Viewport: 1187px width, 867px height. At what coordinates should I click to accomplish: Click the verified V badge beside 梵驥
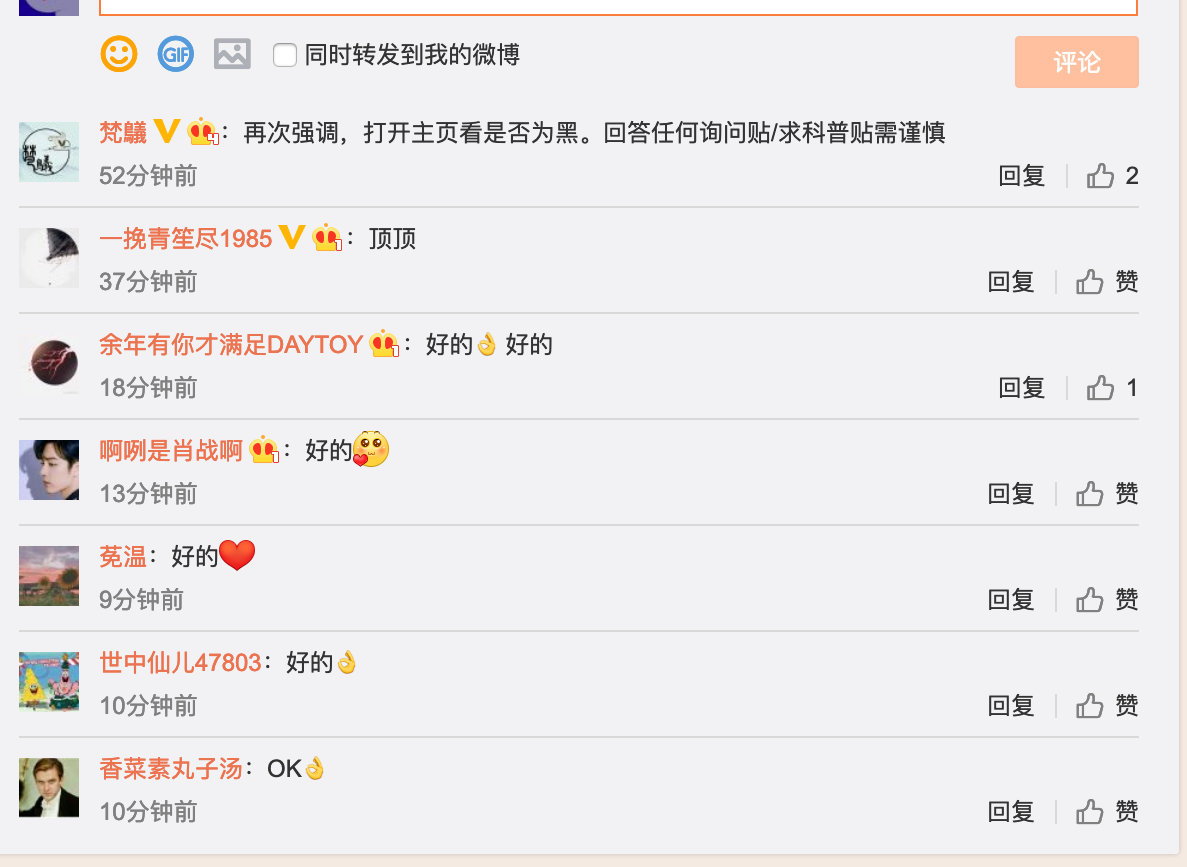(167, 131)
